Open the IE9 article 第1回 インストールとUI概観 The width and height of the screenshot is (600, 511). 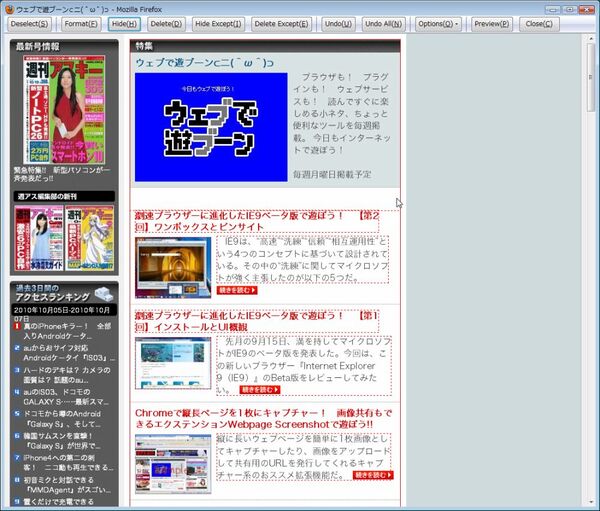[x=256, y=321]
